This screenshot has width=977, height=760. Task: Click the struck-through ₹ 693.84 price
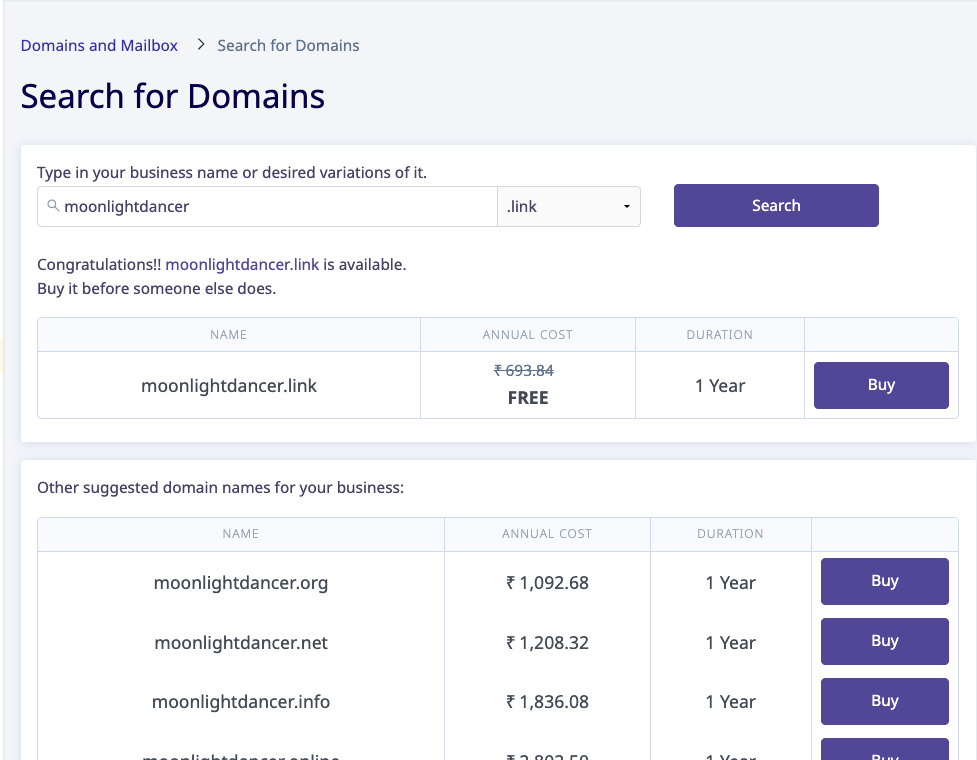524,371
